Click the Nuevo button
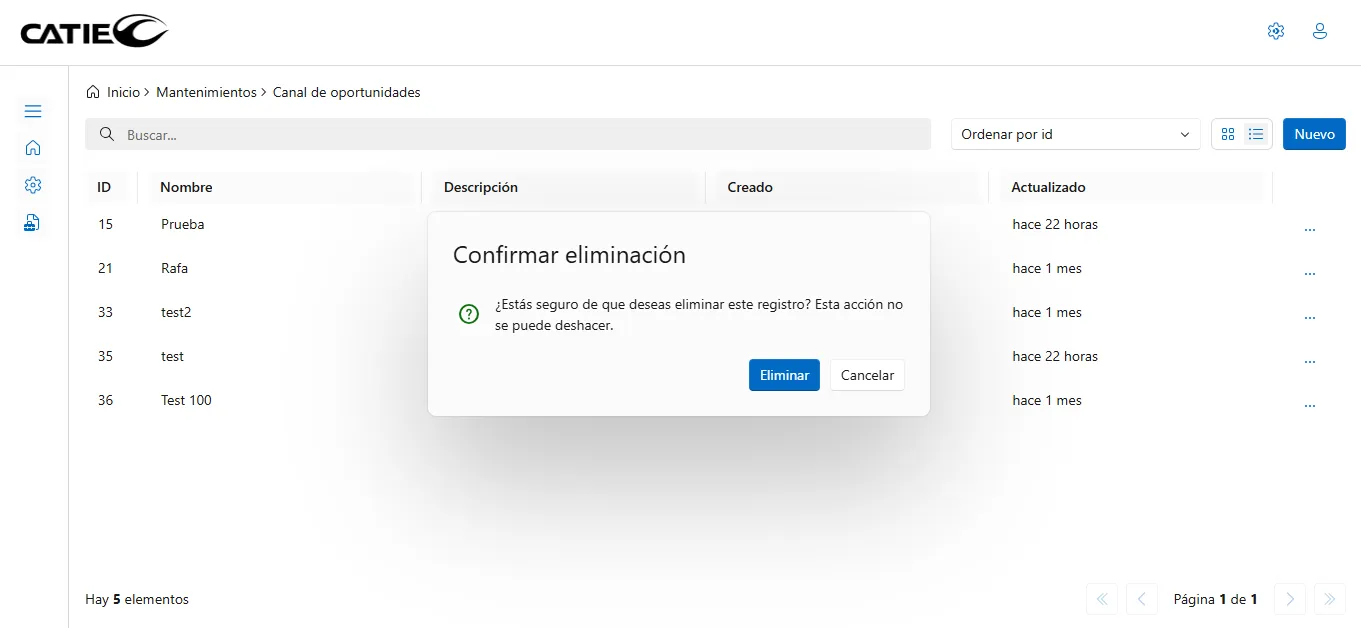Screen dimensions: 1361x628 (x=1314, y=134)
